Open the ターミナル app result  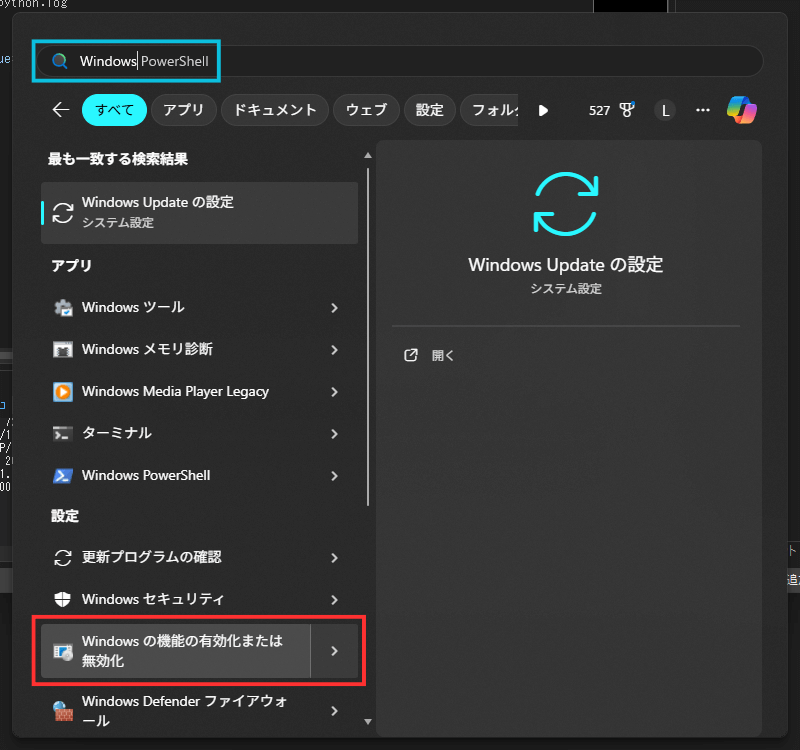click(117, 433)
